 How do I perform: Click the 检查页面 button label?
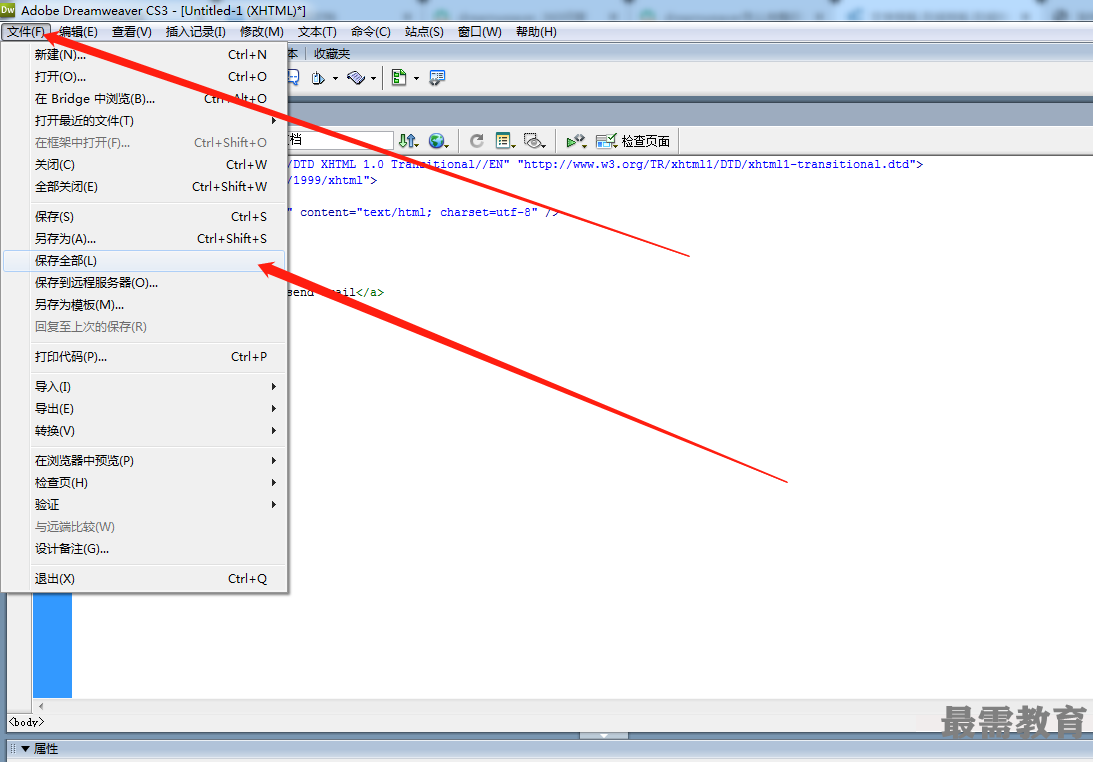coord(645,142)
